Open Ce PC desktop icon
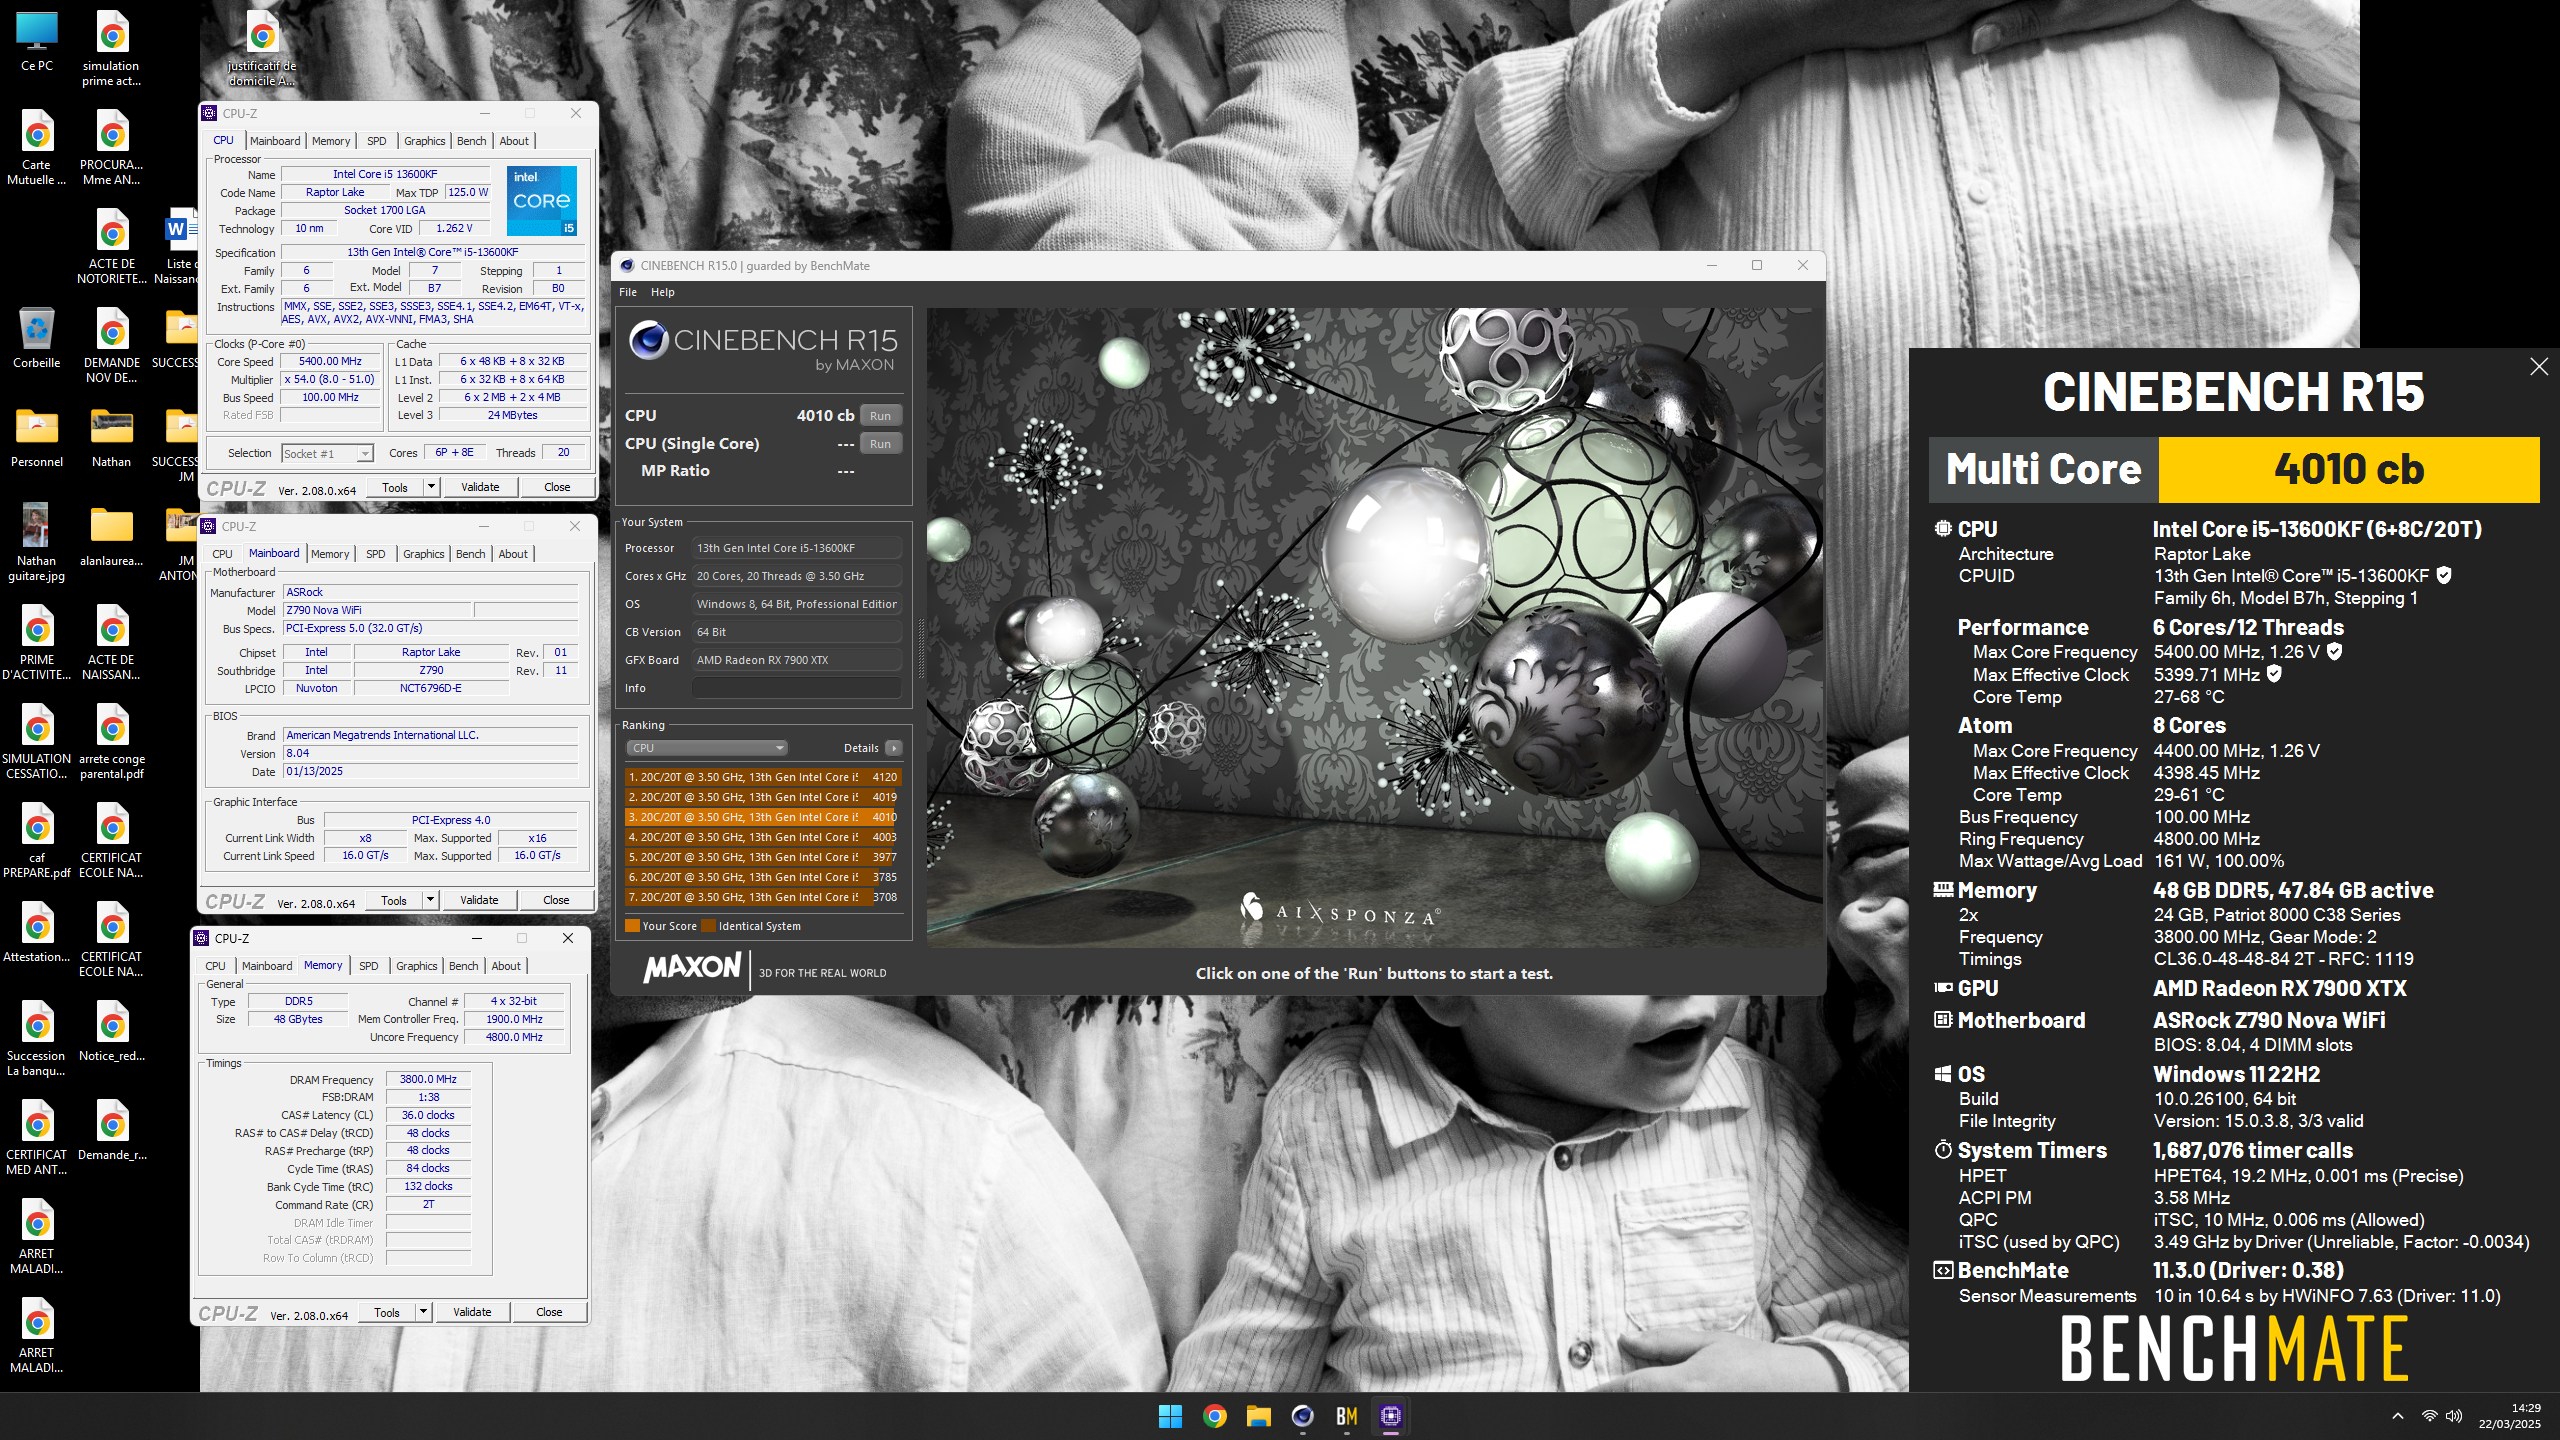Image resolution: width=2560 pixels, height=1440 pixels. click(x=37, y=40)
